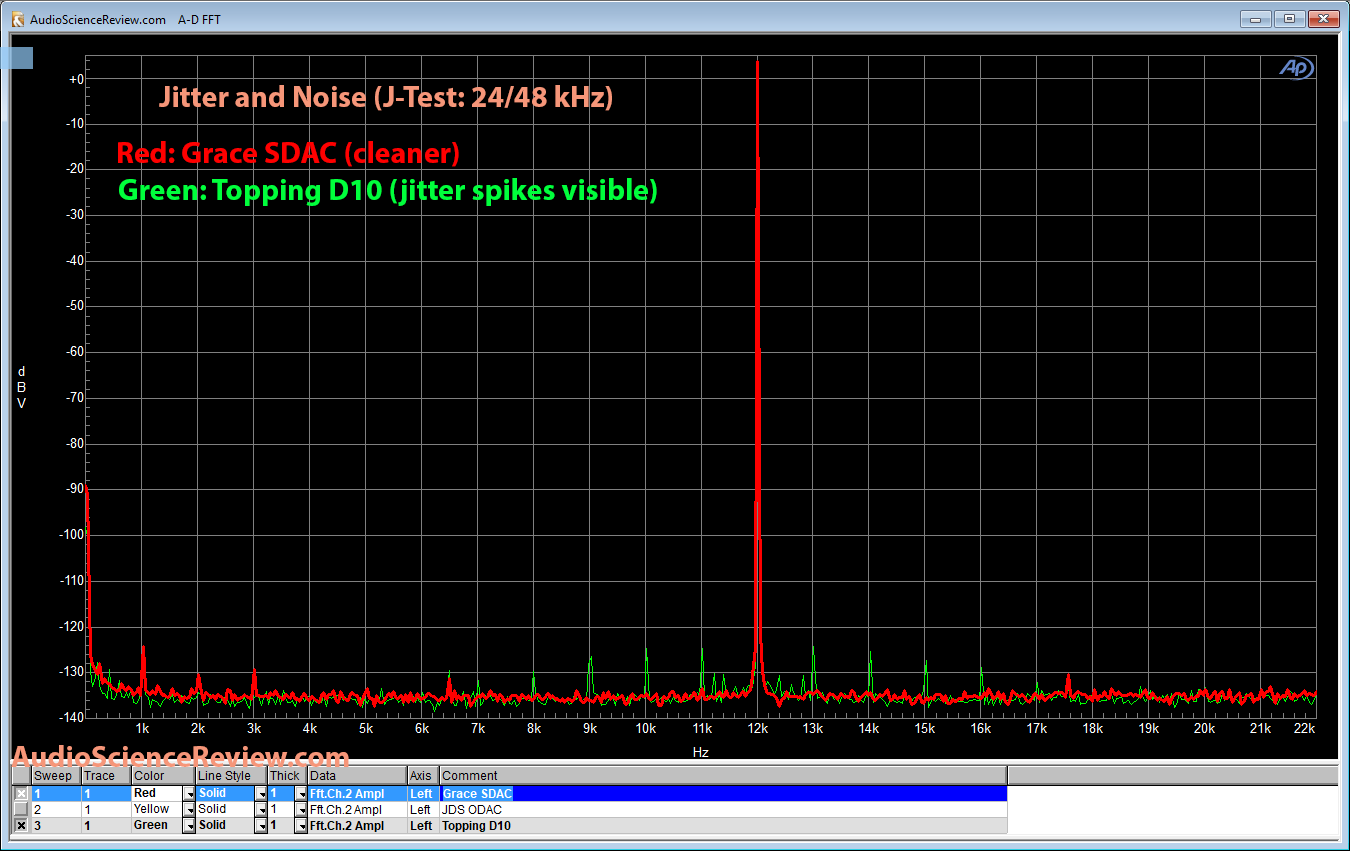Viewport: 1350px width, 851px height.
Task: Select the 'Grace SDAC' comment cell
Action: (723, 793)
